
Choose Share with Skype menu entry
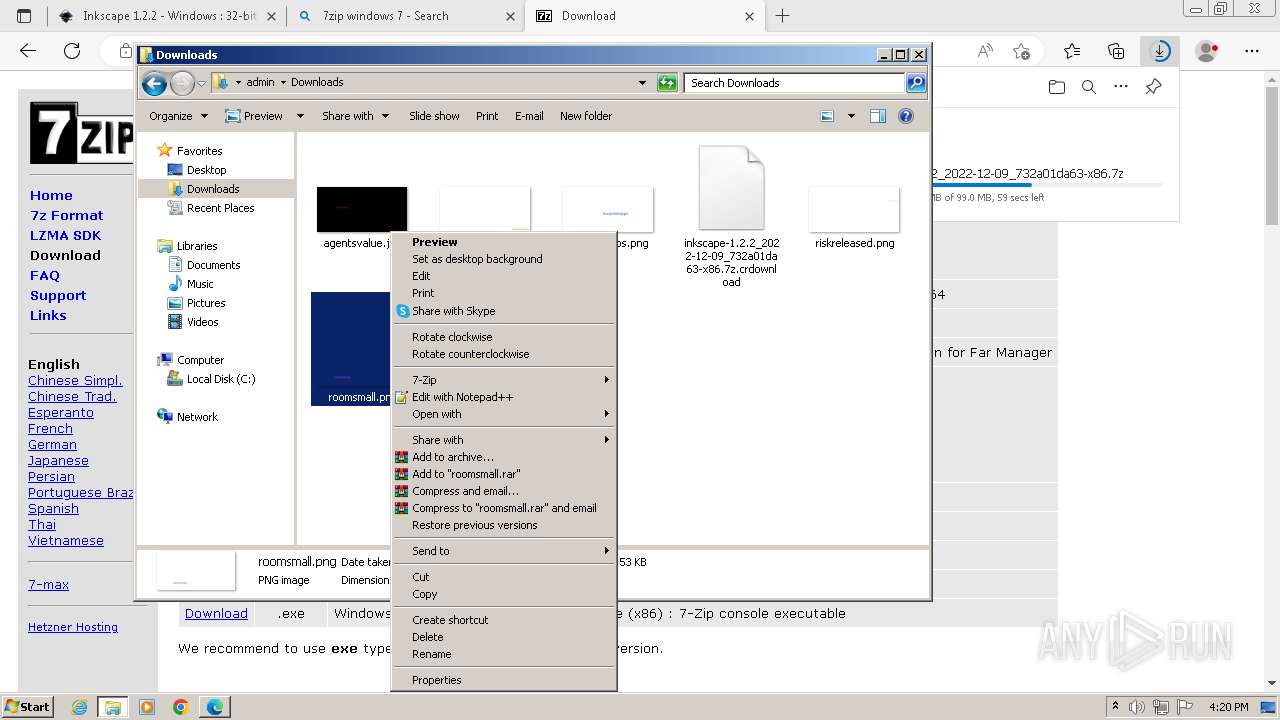pos(503,311)
